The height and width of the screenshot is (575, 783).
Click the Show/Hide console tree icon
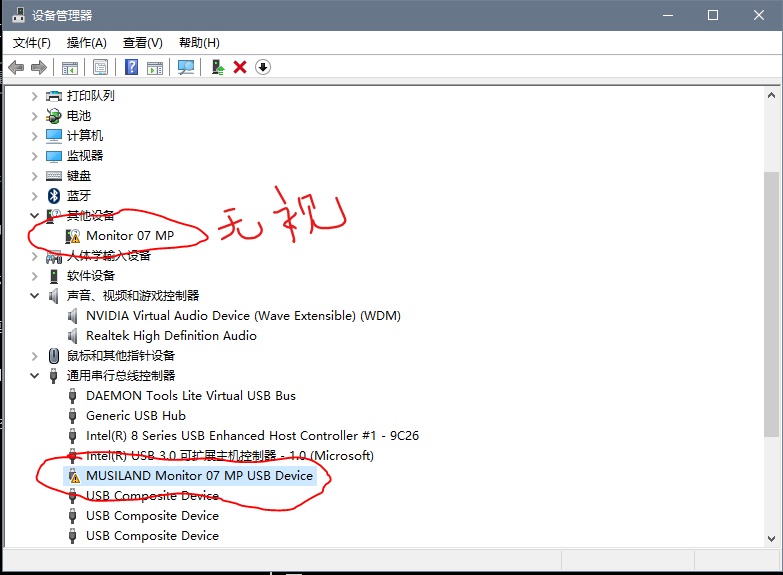click(x=70, y=67)
